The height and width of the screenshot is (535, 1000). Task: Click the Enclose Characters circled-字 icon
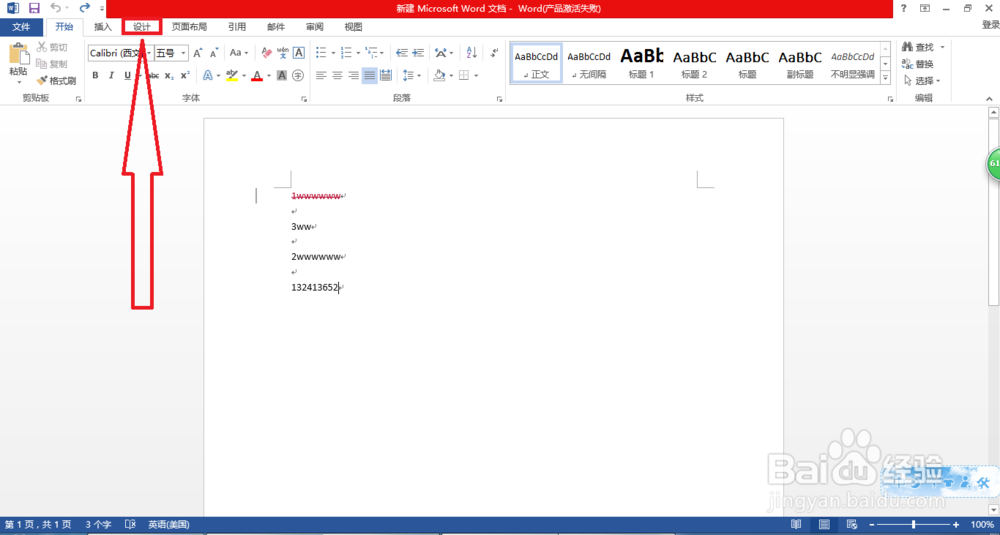pyautogui.click(x=298, y=75)
